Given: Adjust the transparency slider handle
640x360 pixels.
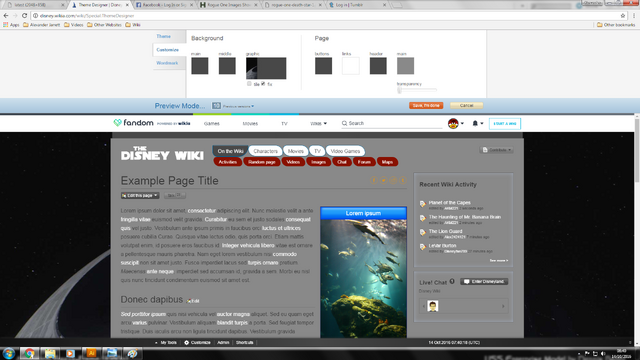Looking at the screenshot, I should (x=400, y=90).
